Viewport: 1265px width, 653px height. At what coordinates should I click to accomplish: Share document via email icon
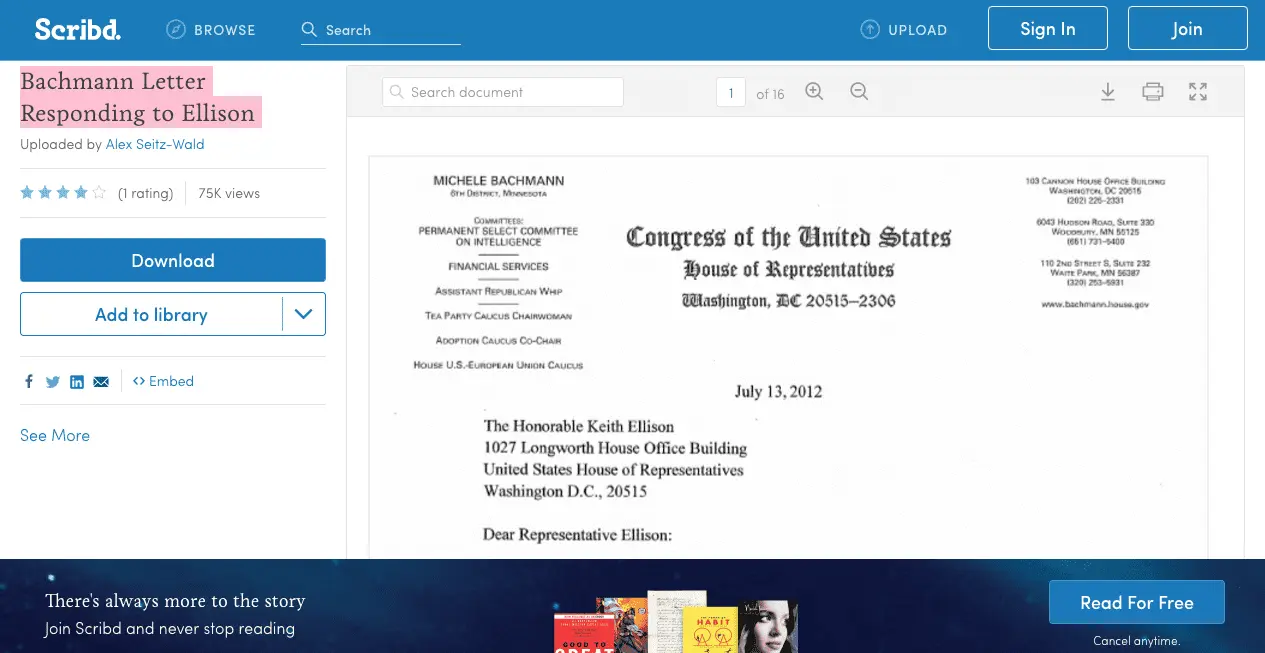(101, 381)
